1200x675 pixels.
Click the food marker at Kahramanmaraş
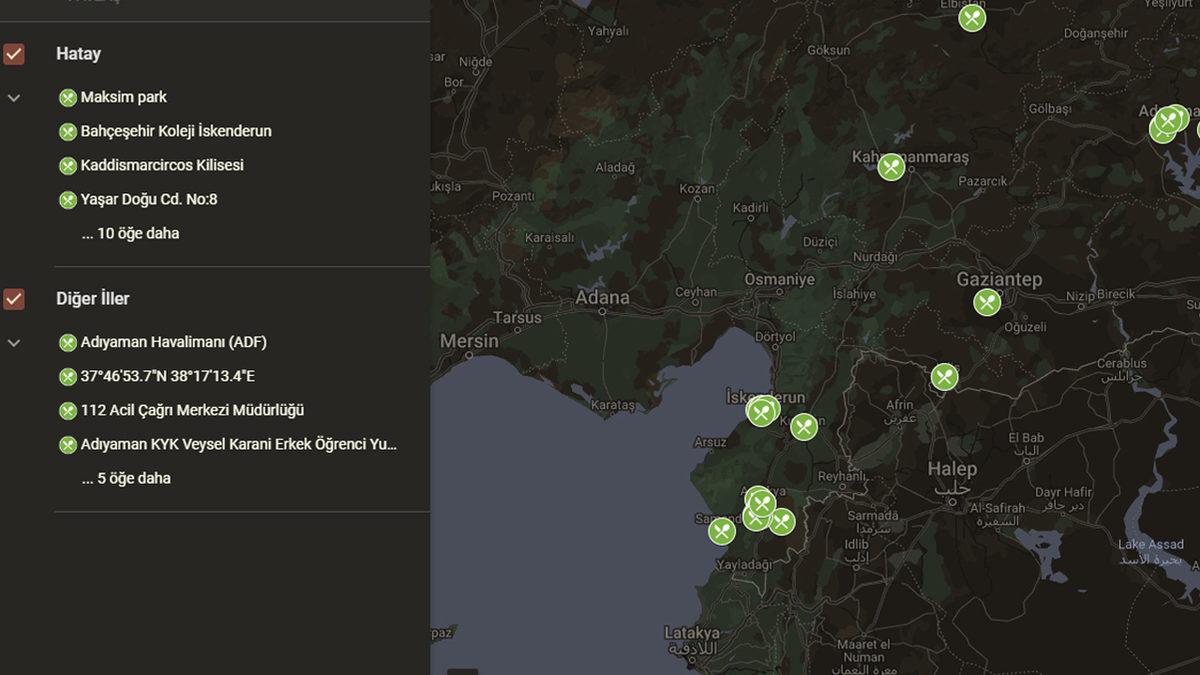point(891,167)
